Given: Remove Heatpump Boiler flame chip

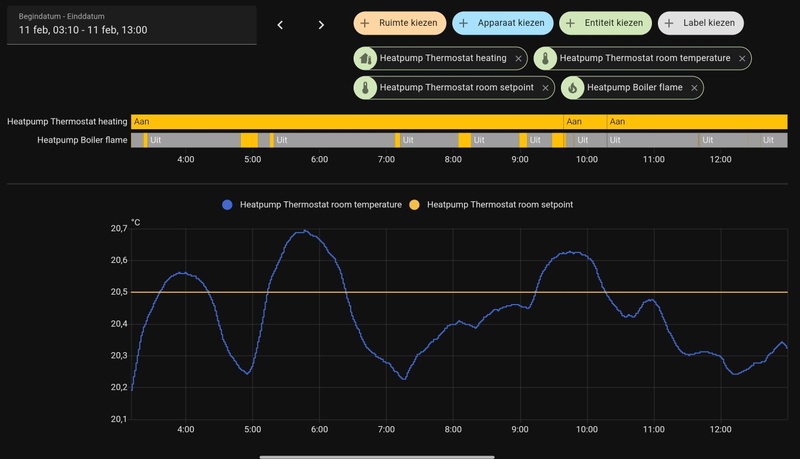Looking at the screenshot, I should click(694, 88).
